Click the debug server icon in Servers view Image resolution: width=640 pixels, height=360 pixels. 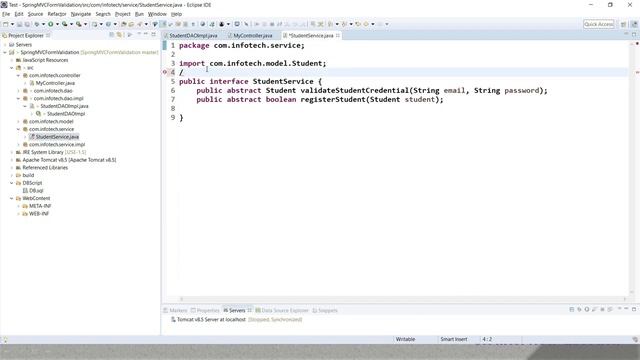coord(579,310)
